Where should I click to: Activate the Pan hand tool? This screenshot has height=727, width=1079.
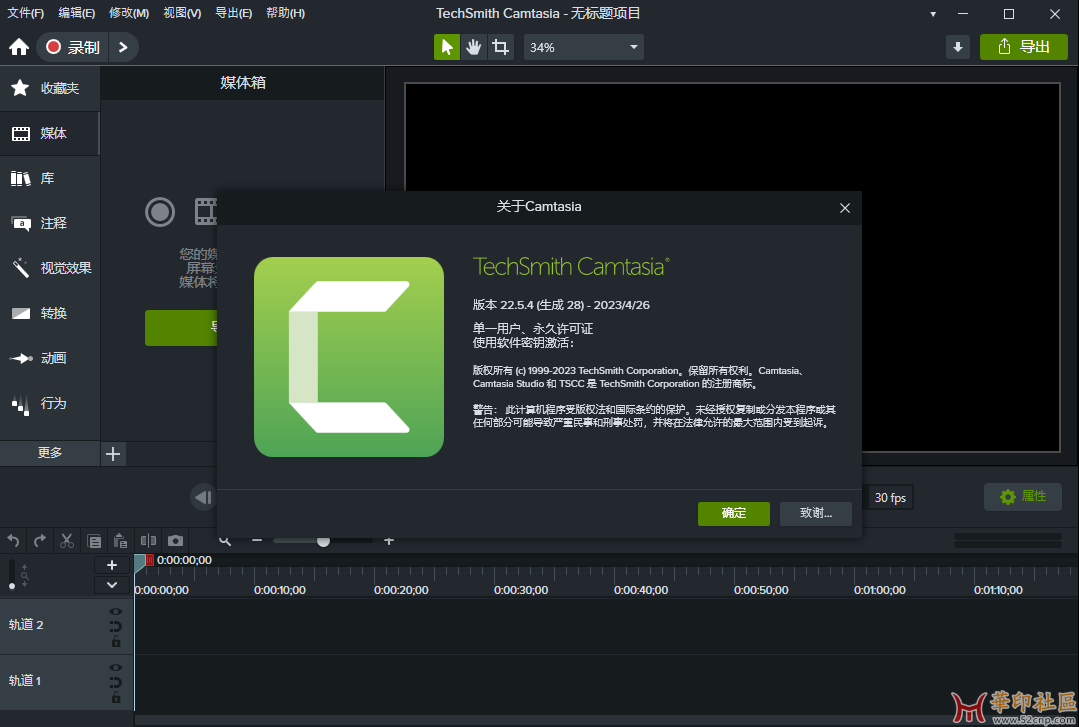(x=473, y=47)
